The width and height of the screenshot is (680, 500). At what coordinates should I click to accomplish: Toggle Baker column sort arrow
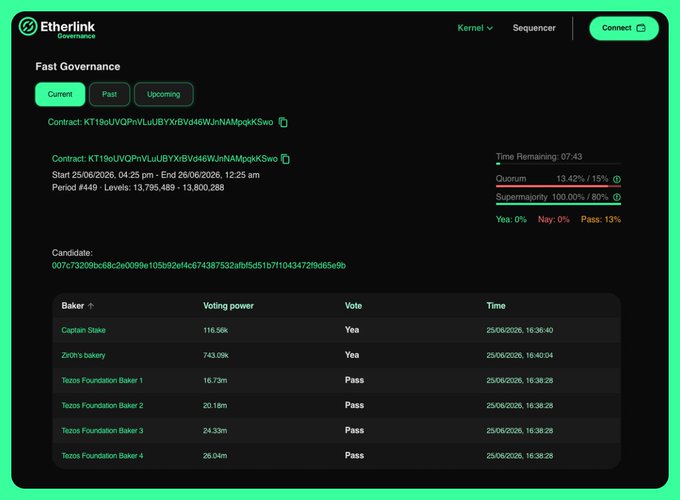(91, 306)
